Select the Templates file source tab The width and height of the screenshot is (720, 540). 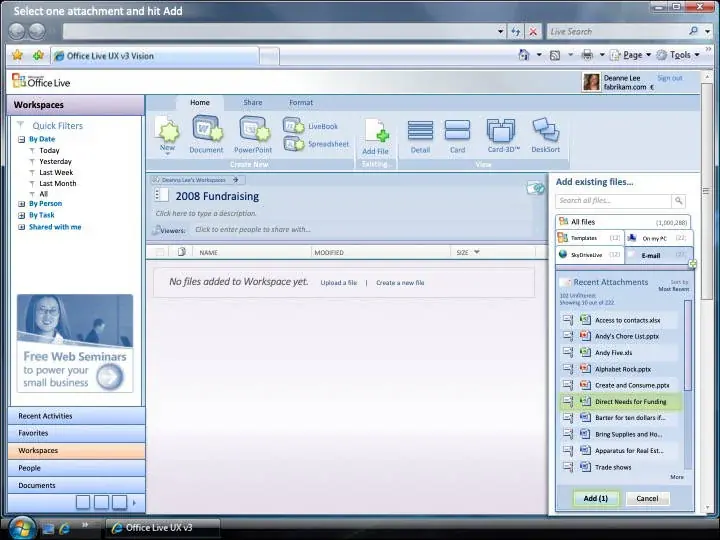590,238
